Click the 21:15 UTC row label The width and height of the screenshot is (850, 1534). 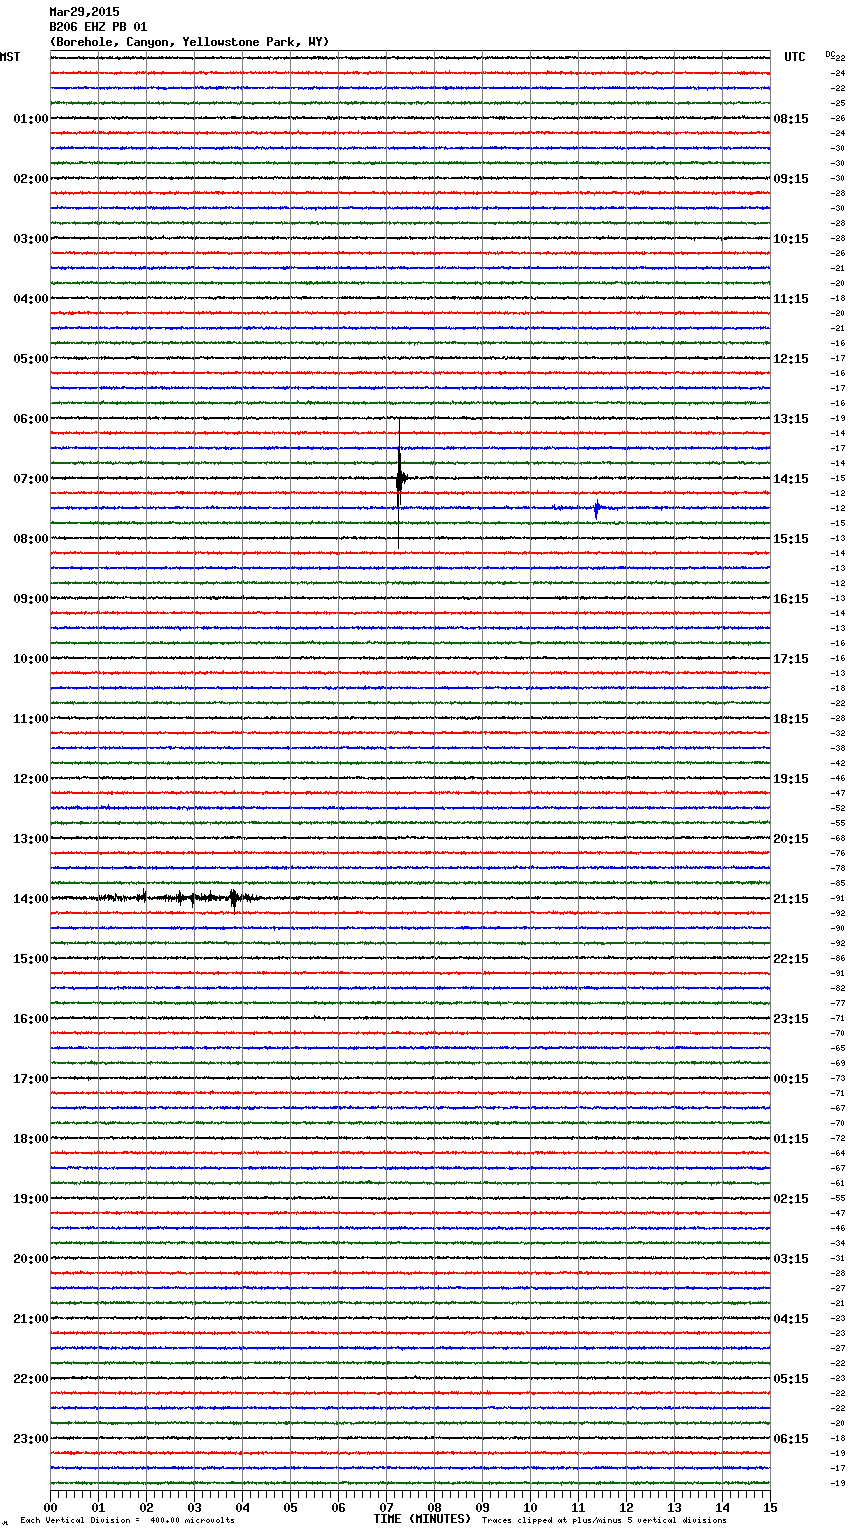[791, 899]
